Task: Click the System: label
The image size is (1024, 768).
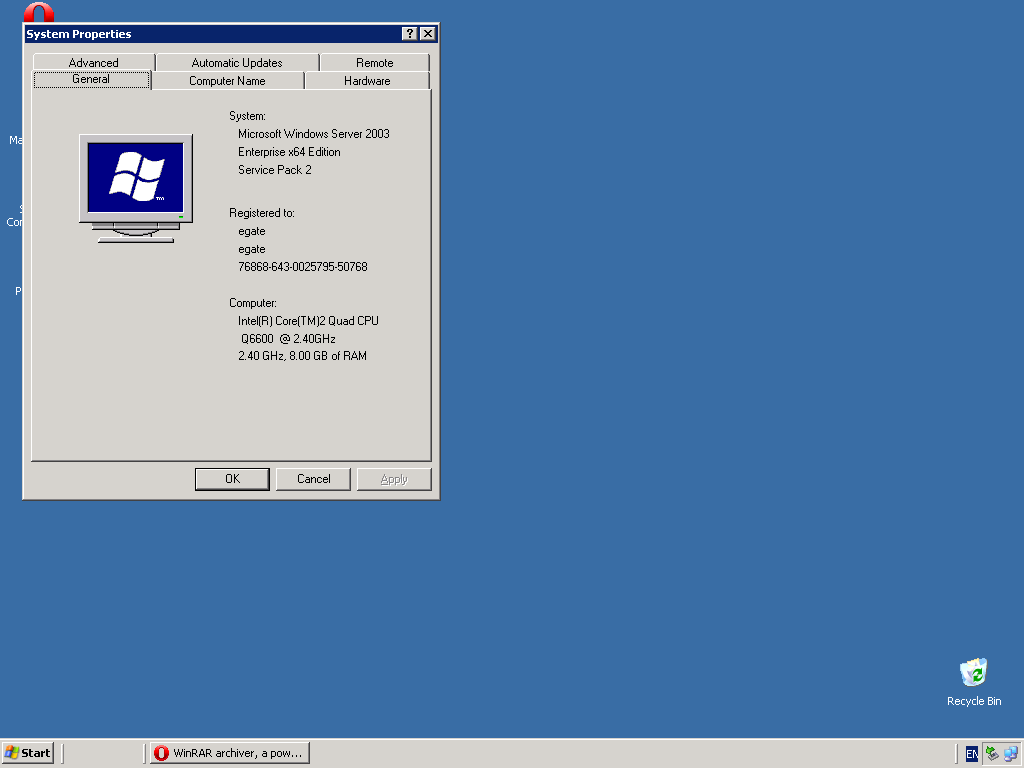Action: coord(247,116)
